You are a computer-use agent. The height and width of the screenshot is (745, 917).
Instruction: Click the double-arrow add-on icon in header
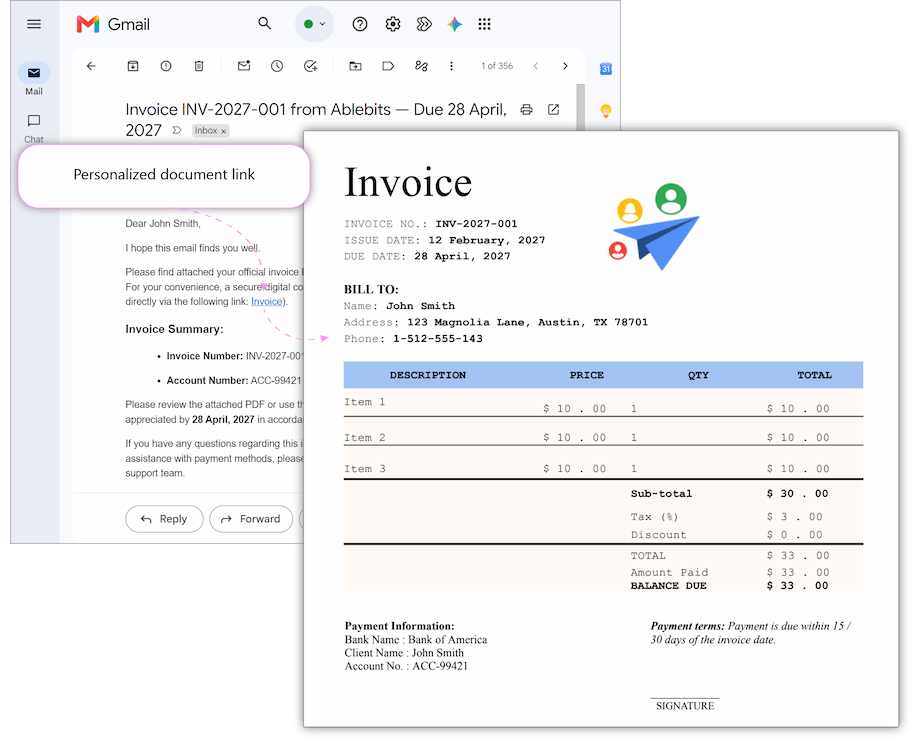[x=424, y=24]
